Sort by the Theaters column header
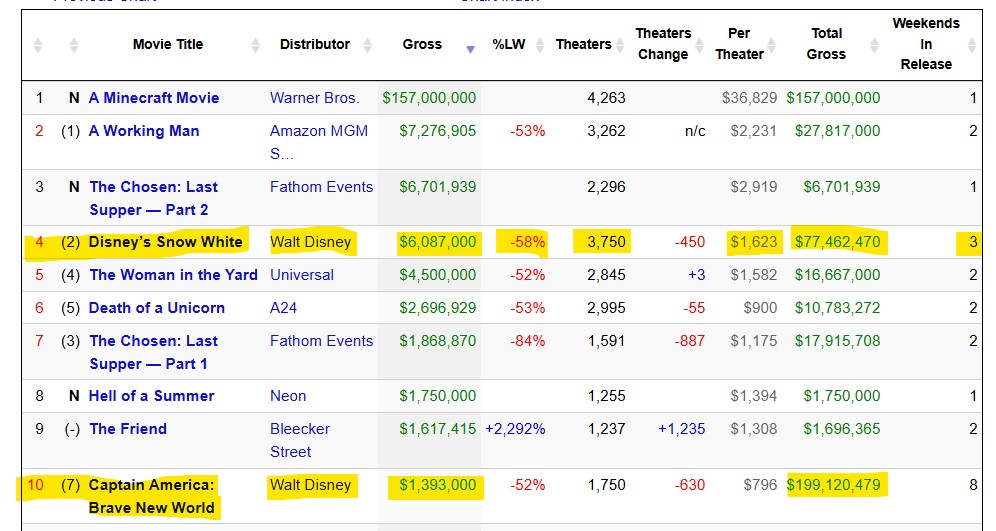The width and height of the screenshot is (996, 531). click(x=584, y=44)
